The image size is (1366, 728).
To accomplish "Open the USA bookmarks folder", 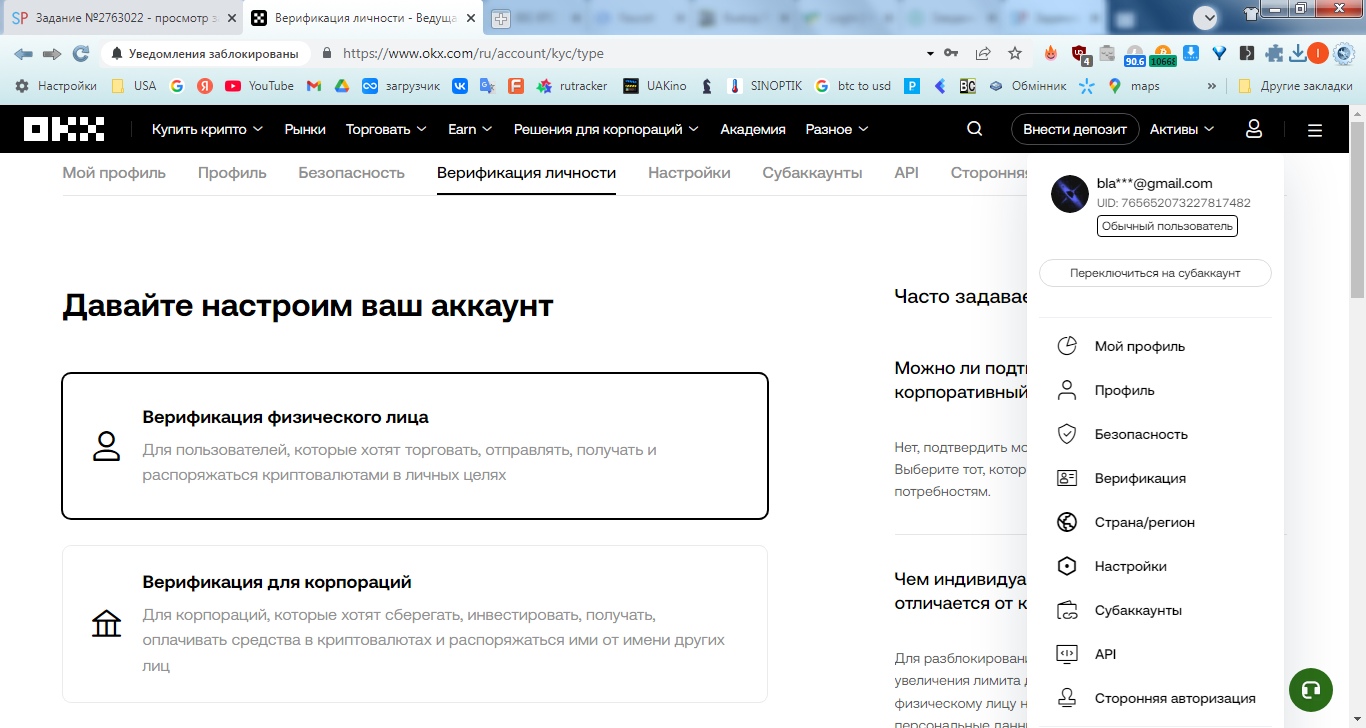I will click(134, 86).
